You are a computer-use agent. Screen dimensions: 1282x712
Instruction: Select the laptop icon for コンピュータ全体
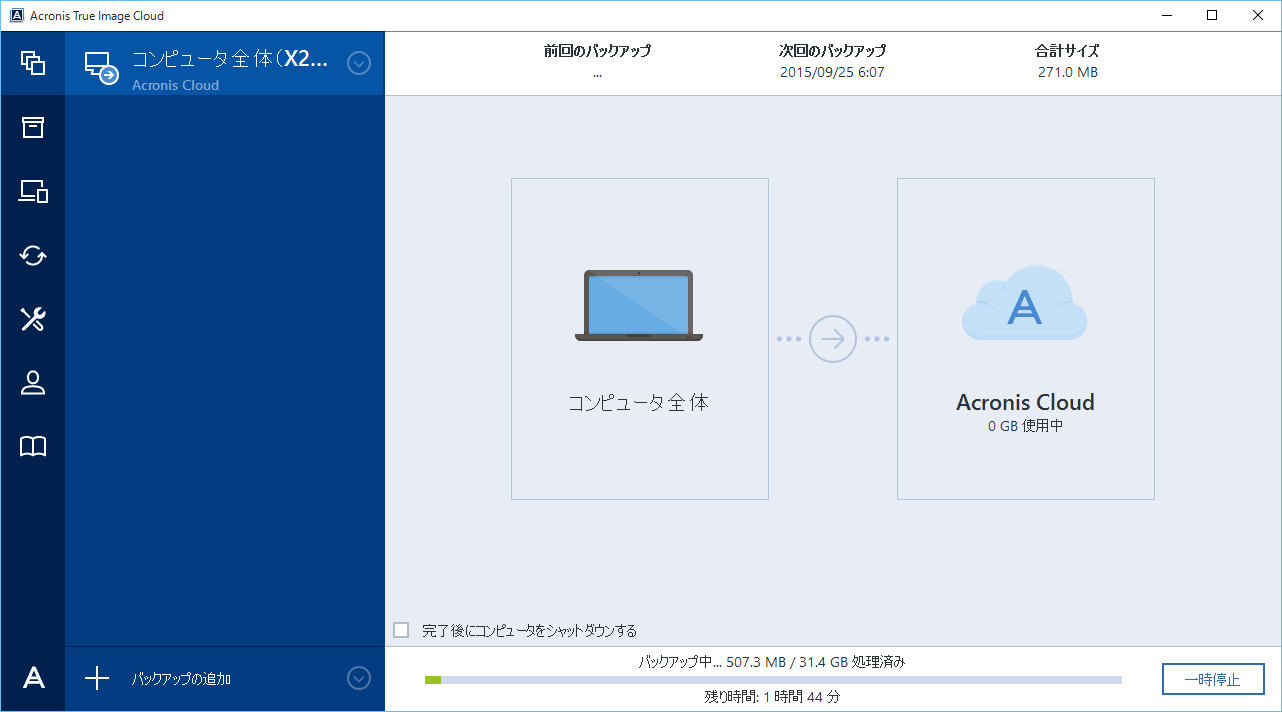(639, 305)
